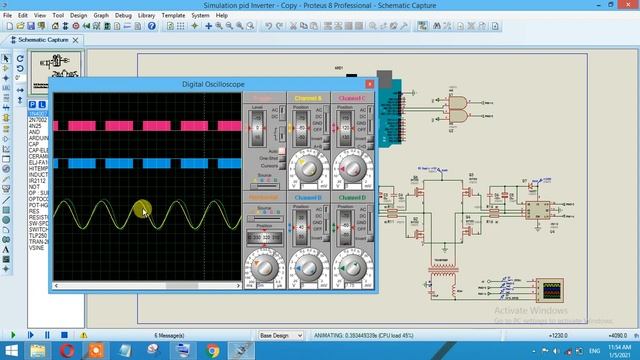
Task: Toggle the grid dots icon
Action: 180,26
